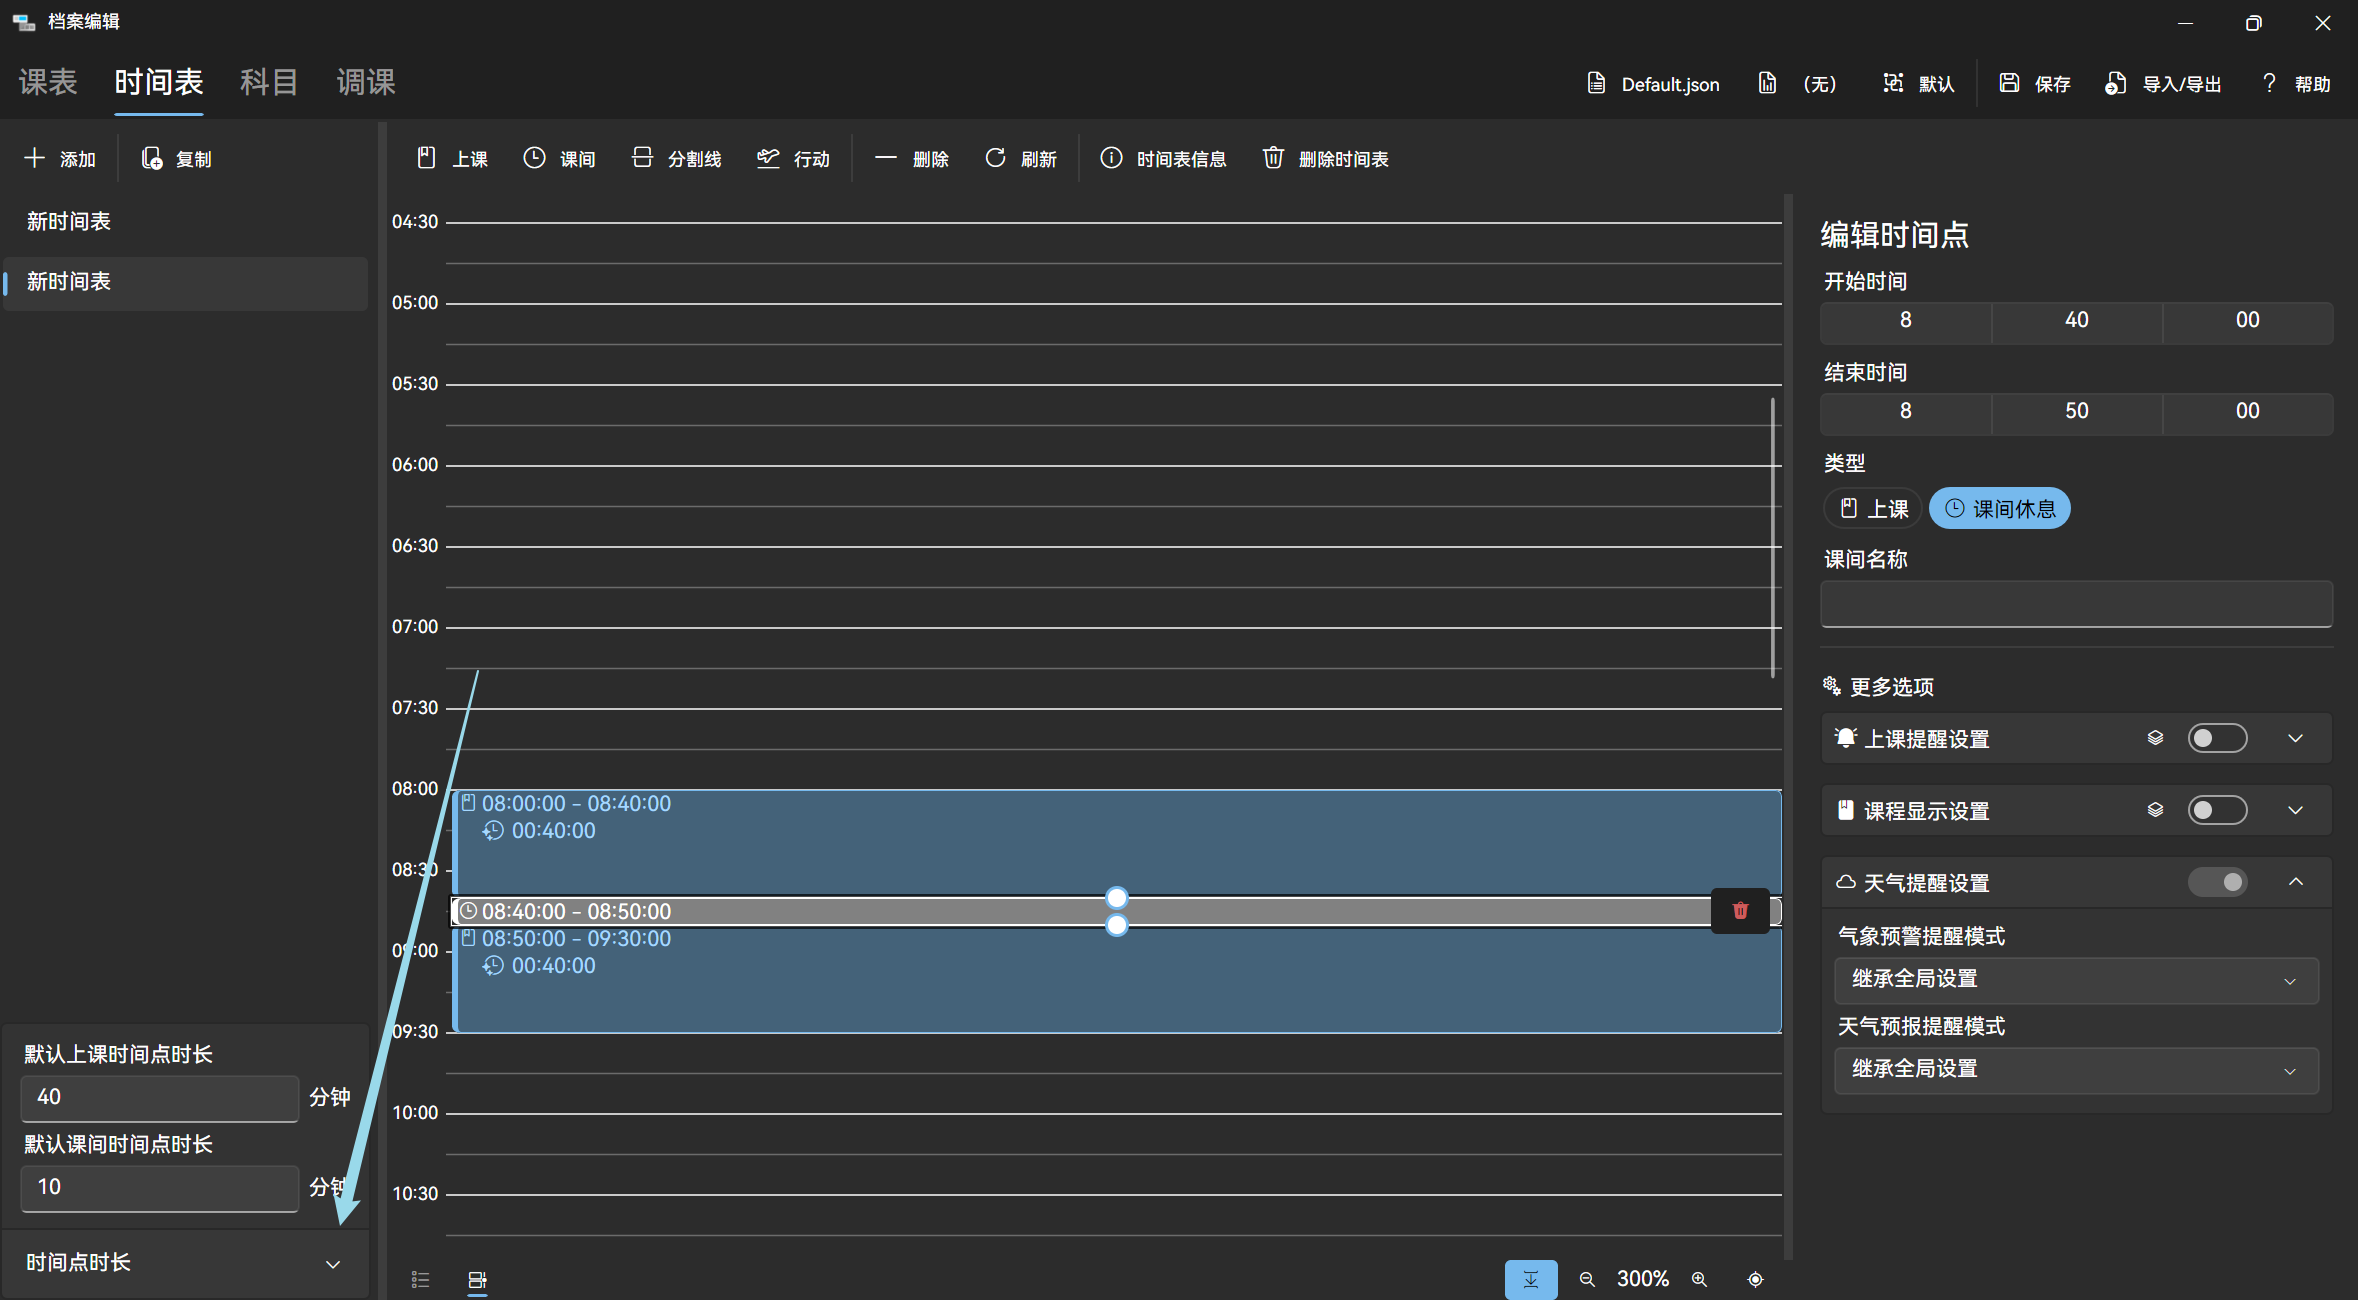Click the zoom in magnifier icon
Image resolution: width=2358 pixels, height=1300 pixels.
(1699, 1279)
